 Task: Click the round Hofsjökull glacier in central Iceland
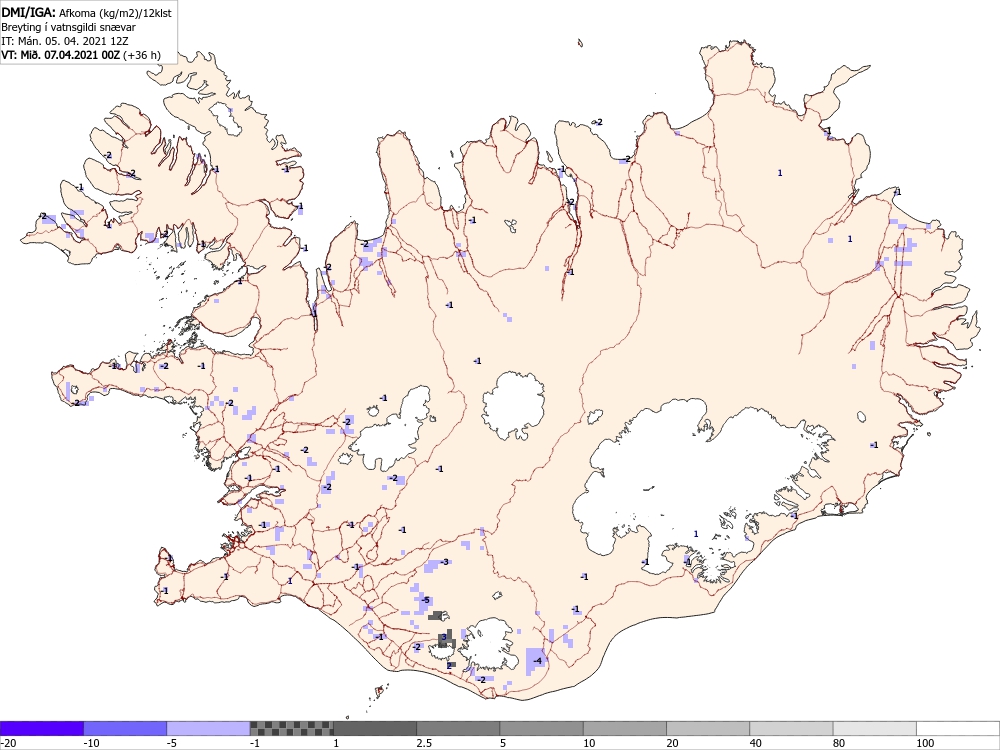513,406
